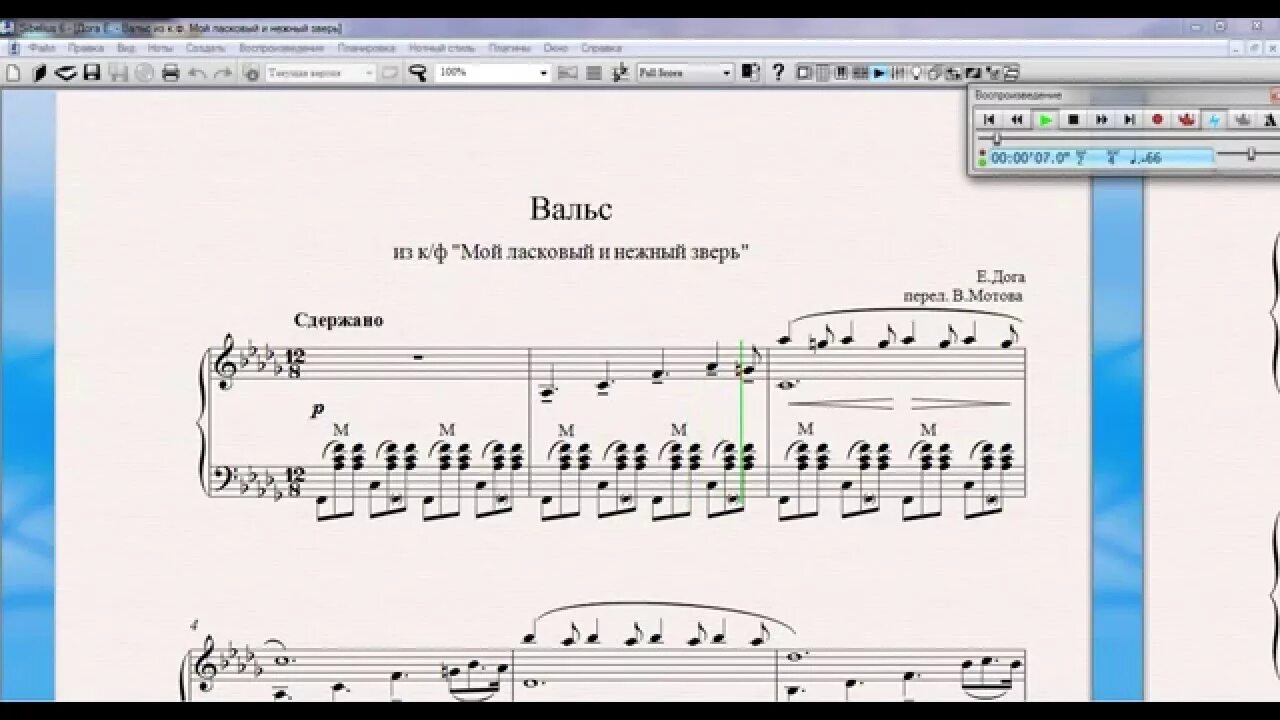Click the greyed comment icon beside the version box

(390, 72)
